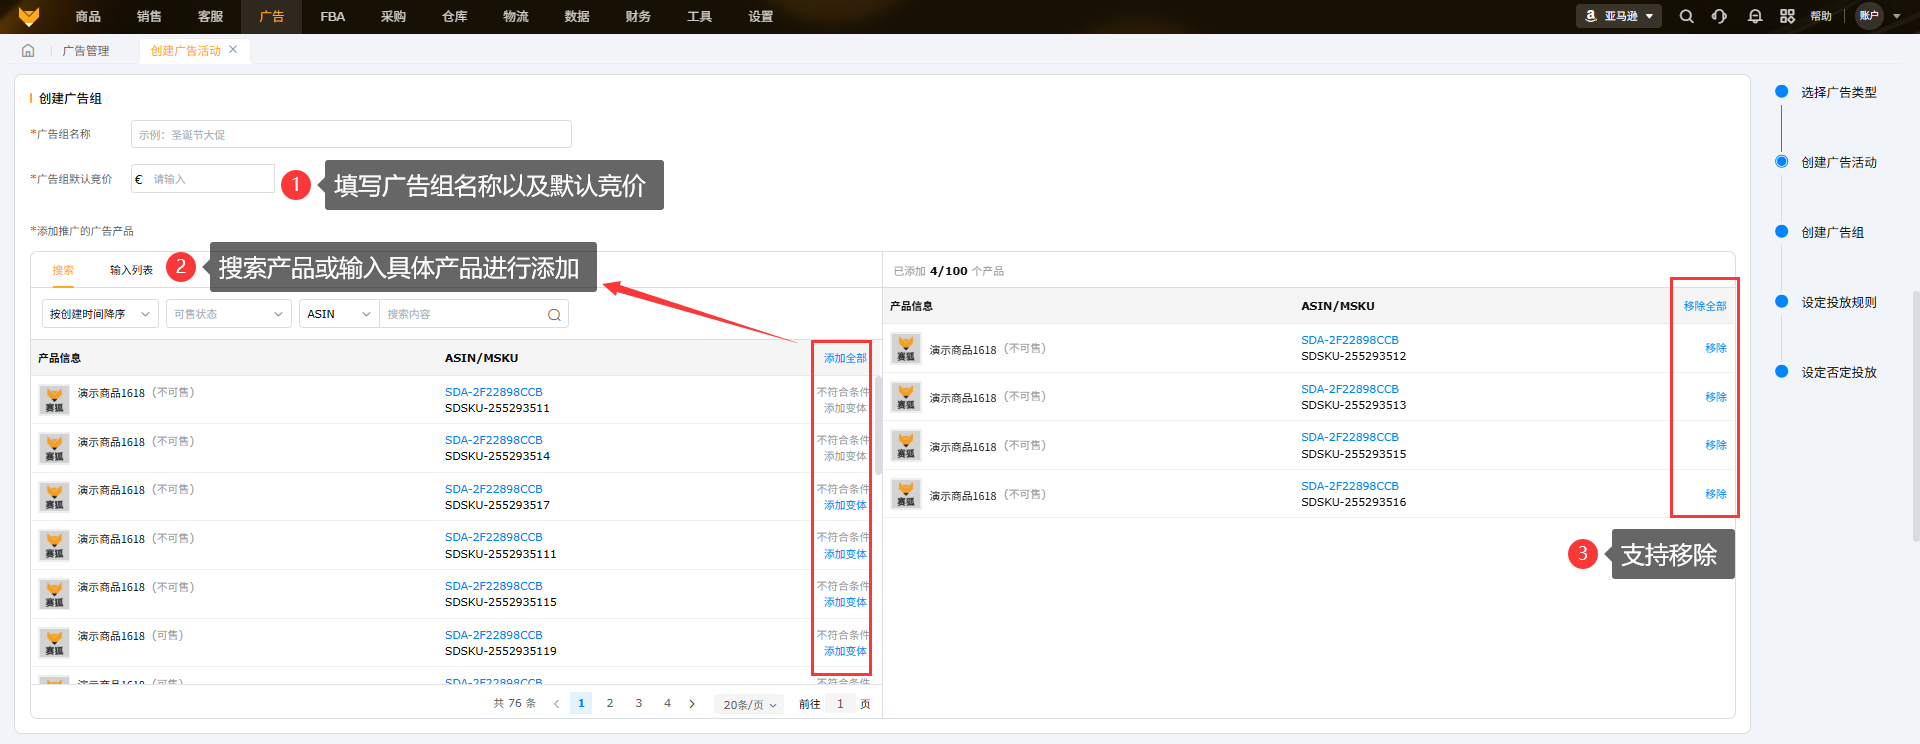Go to page 2 of product results
The width and height of the screenshot is (1920, 744).
(x=610, y=703)
